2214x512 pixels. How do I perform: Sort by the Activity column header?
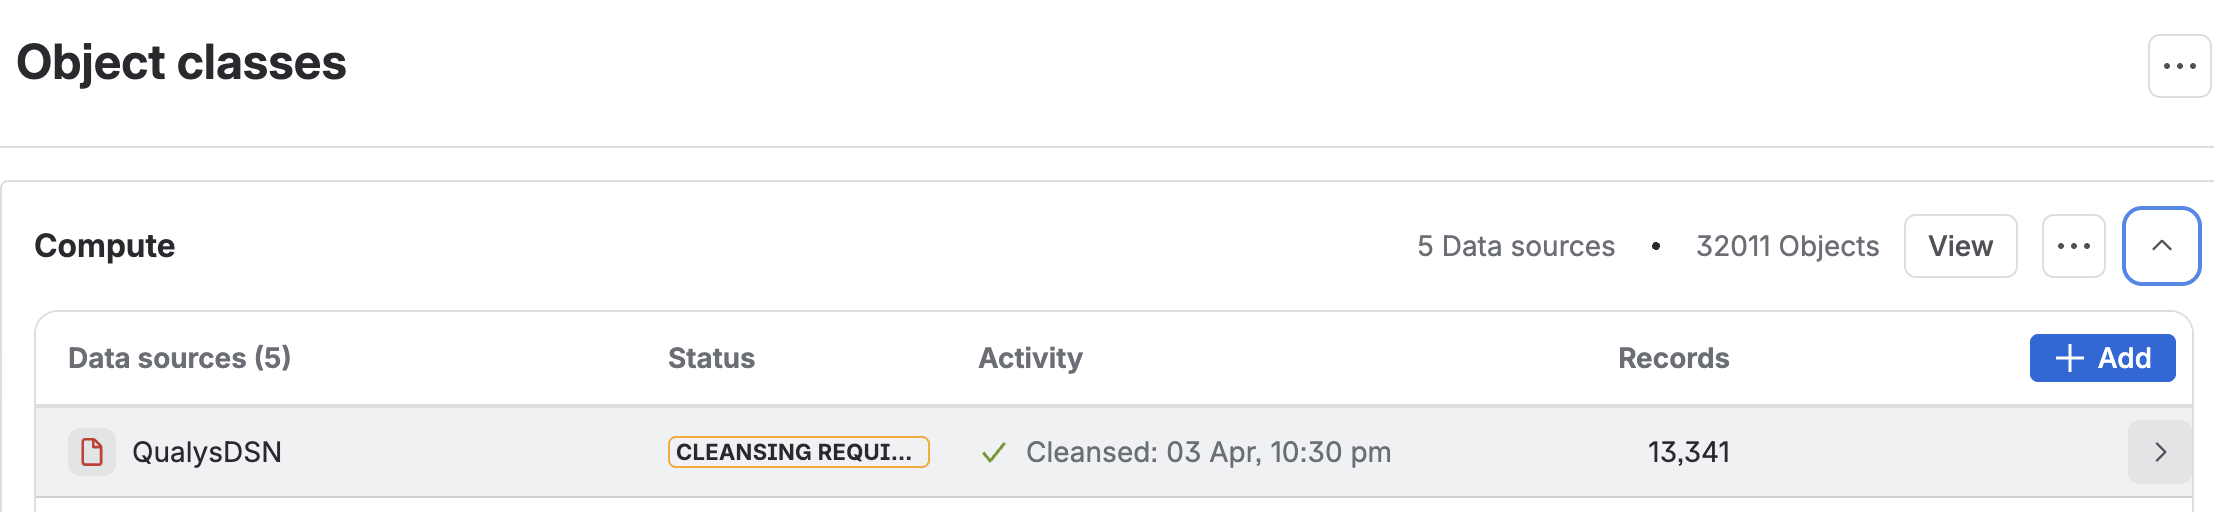[1030, 358]
